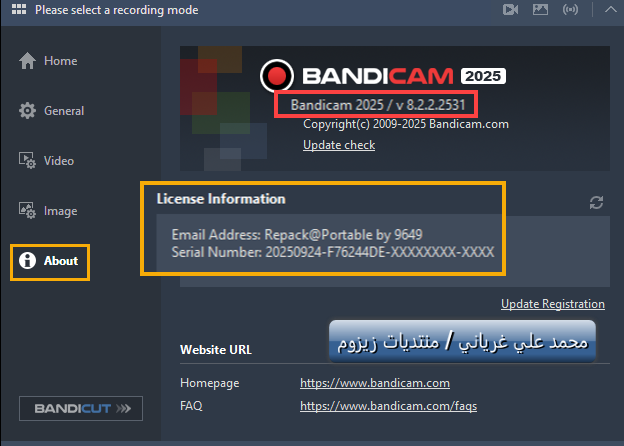Open the bandicam.com homepage link
Viewport: 624px width, 446px height.
[x=375, y=383]
